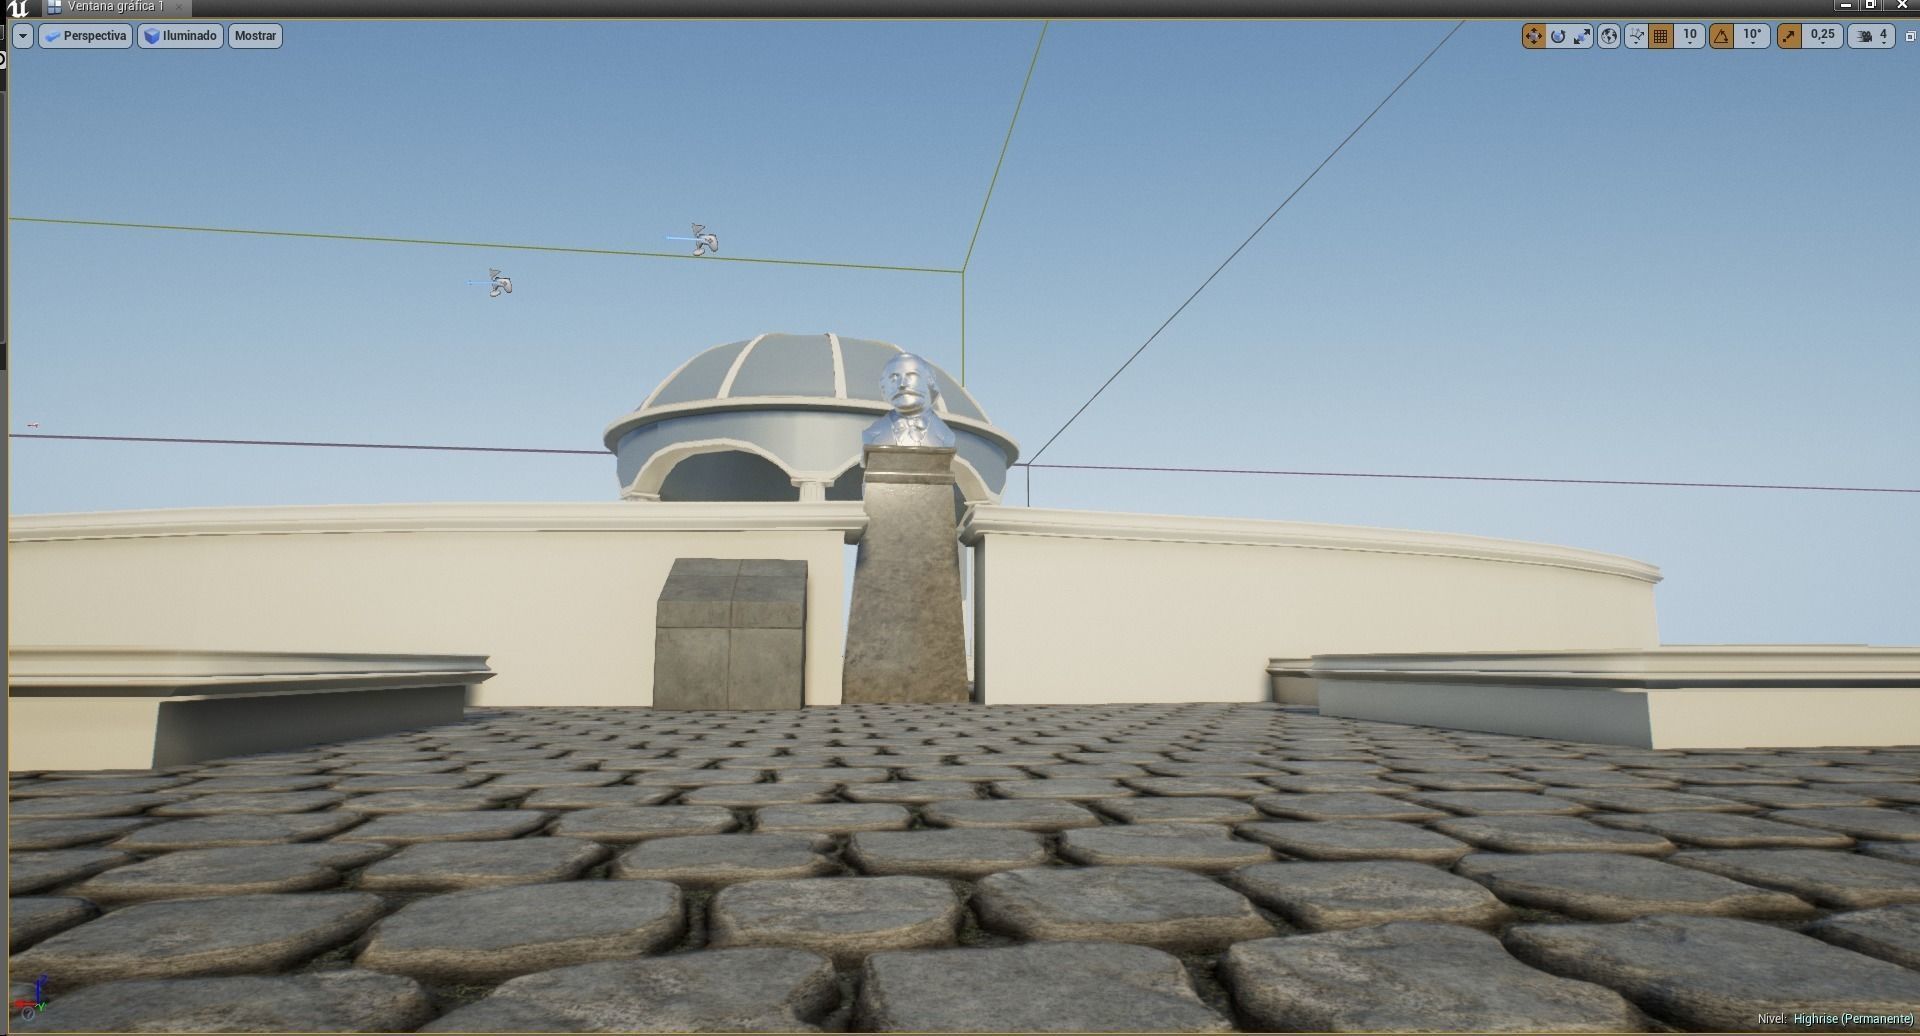This screenshot has width=1920, height=1036.
Task: Open the Perspectiva view type menu
Action: point(85,36)
